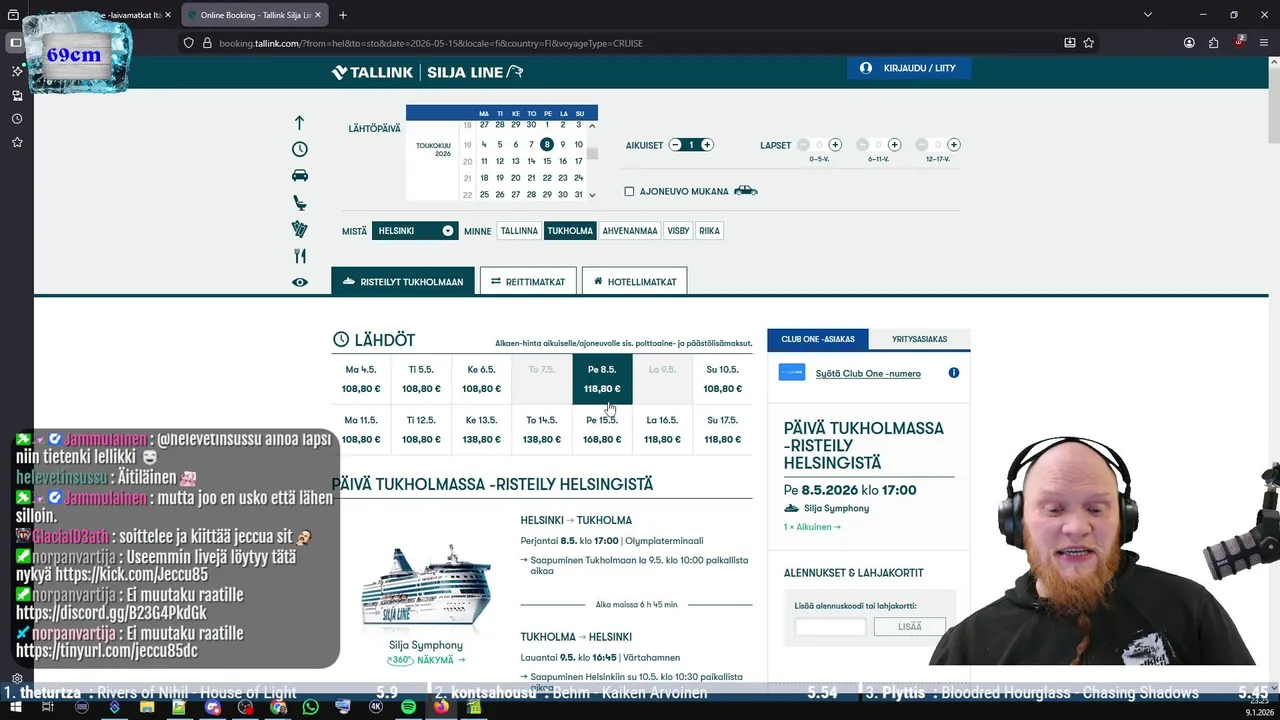
Task: Click the info icon next to Club One number
Action: [x=953, y=373]
